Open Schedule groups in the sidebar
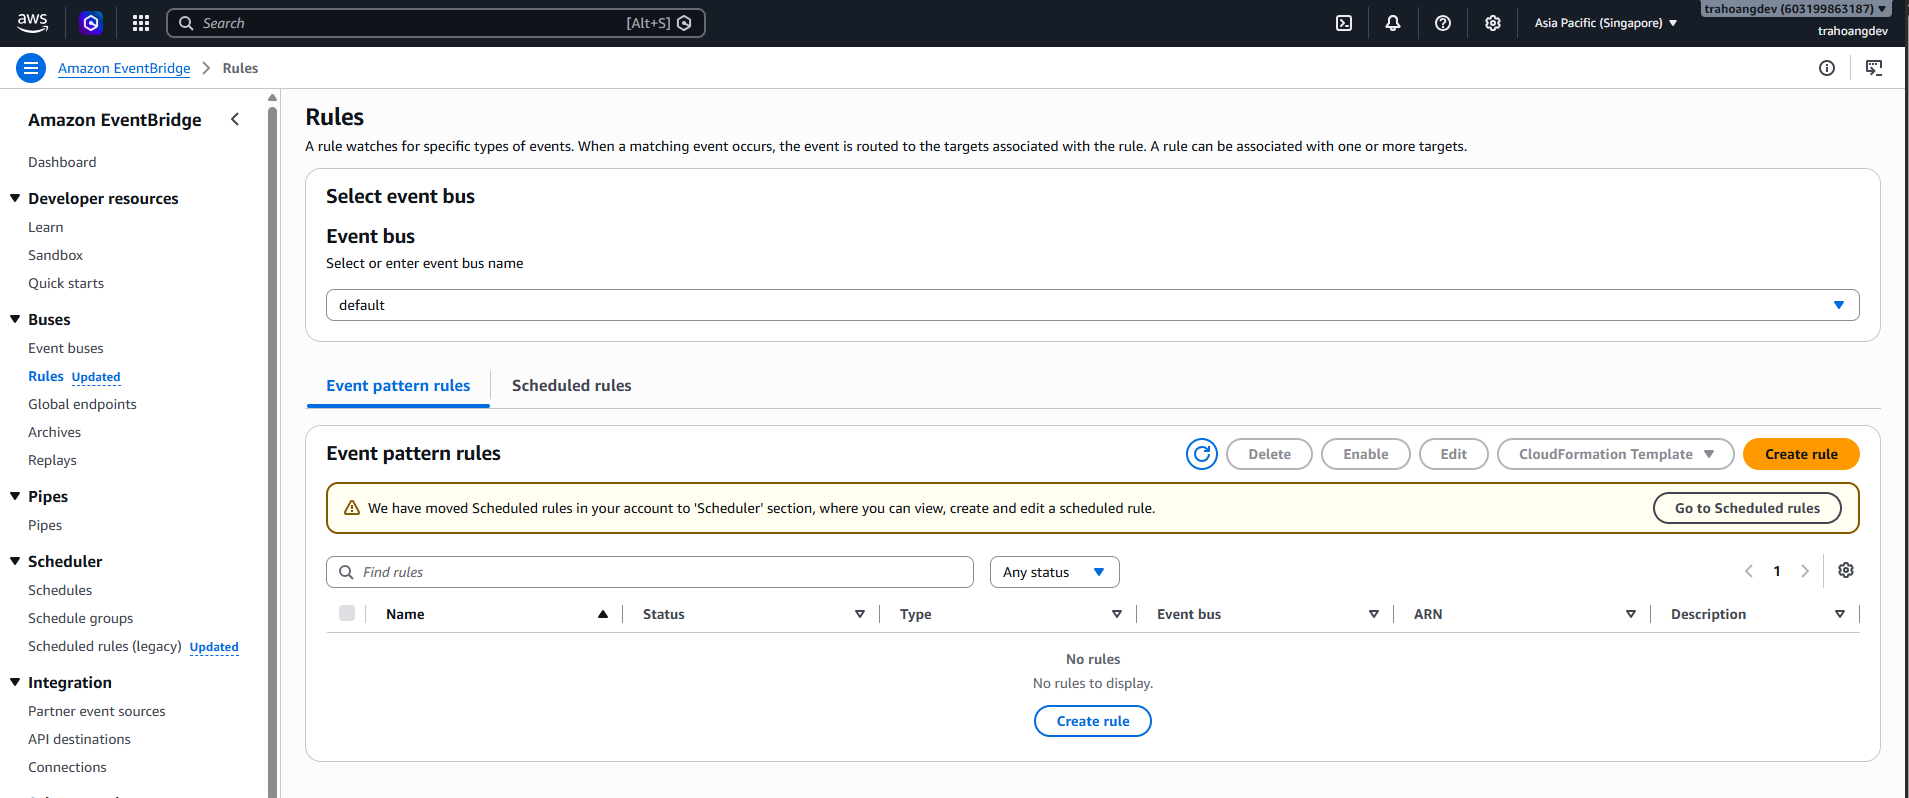Screen dimensions: 1909x798 point(80,618)
